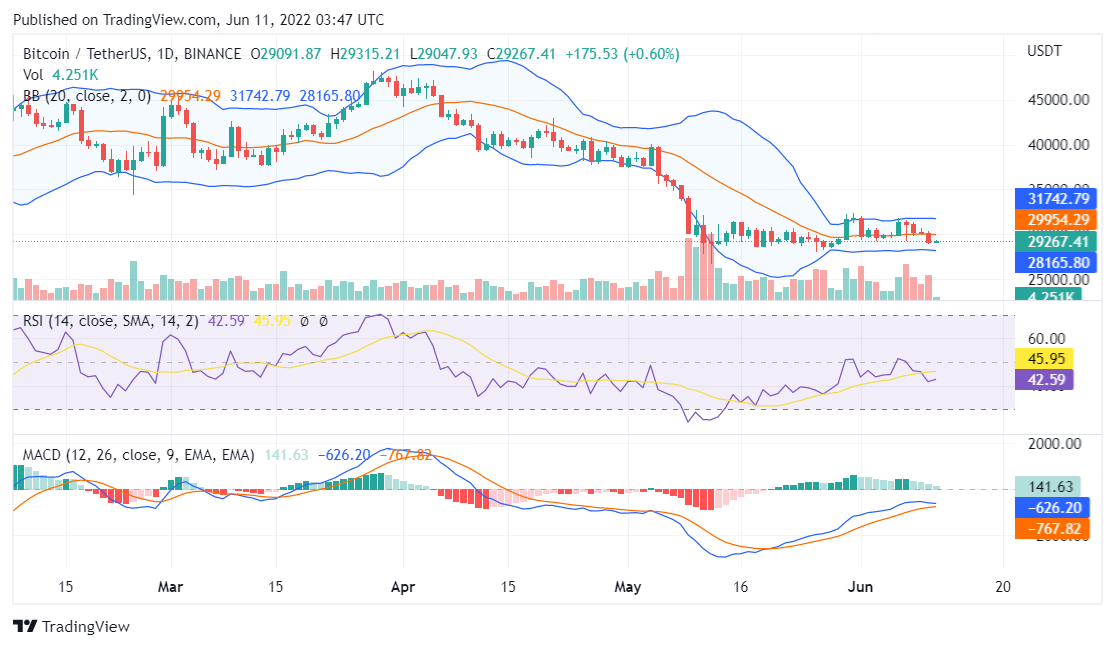Viewport: 1115px width, 648px height.
Task: Select the BB (20, close, 2, 0) indicator legend
Action: (x=87, y=96)
